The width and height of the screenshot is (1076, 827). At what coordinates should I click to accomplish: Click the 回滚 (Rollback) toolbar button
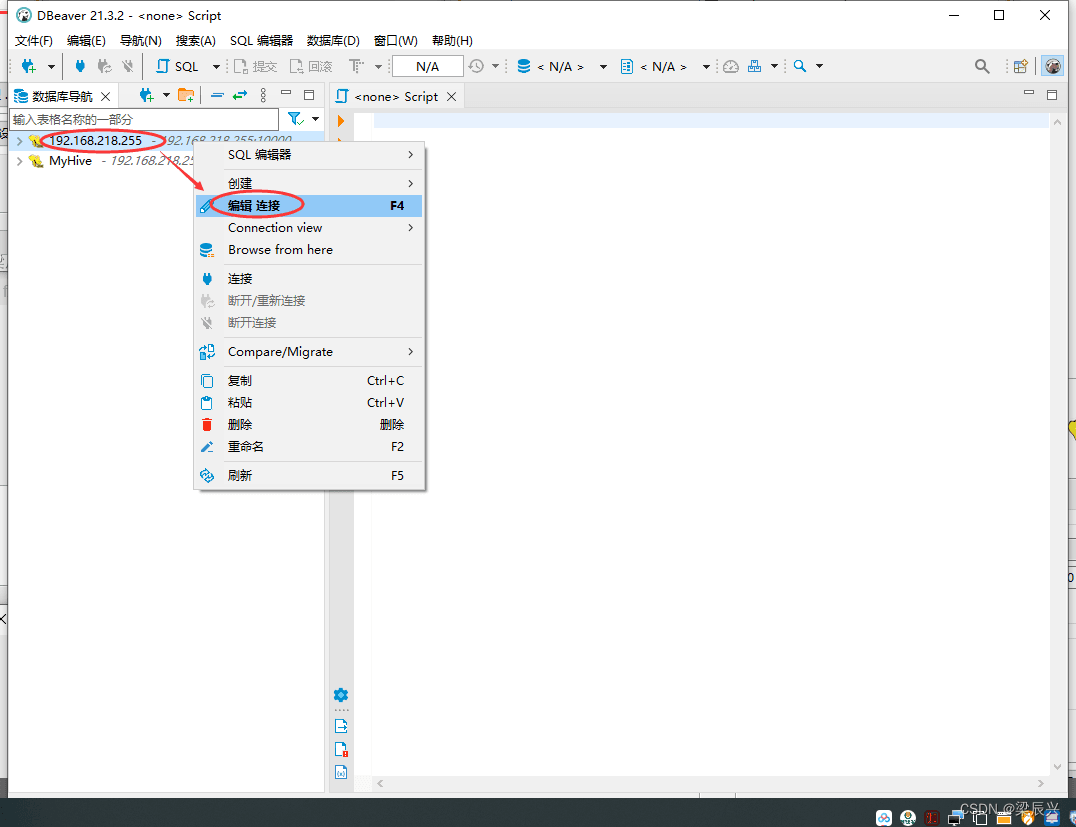[311, 67]
